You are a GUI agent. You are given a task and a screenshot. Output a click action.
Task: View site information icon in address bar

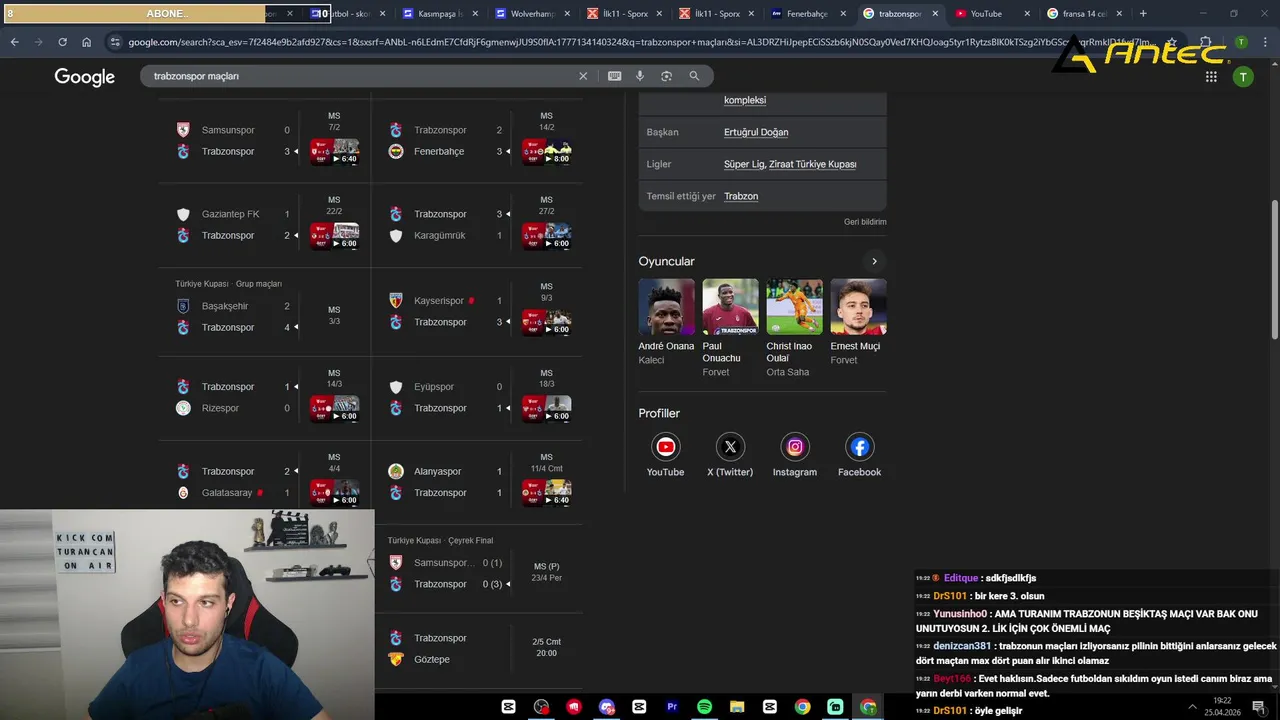(x=116, y=42)
